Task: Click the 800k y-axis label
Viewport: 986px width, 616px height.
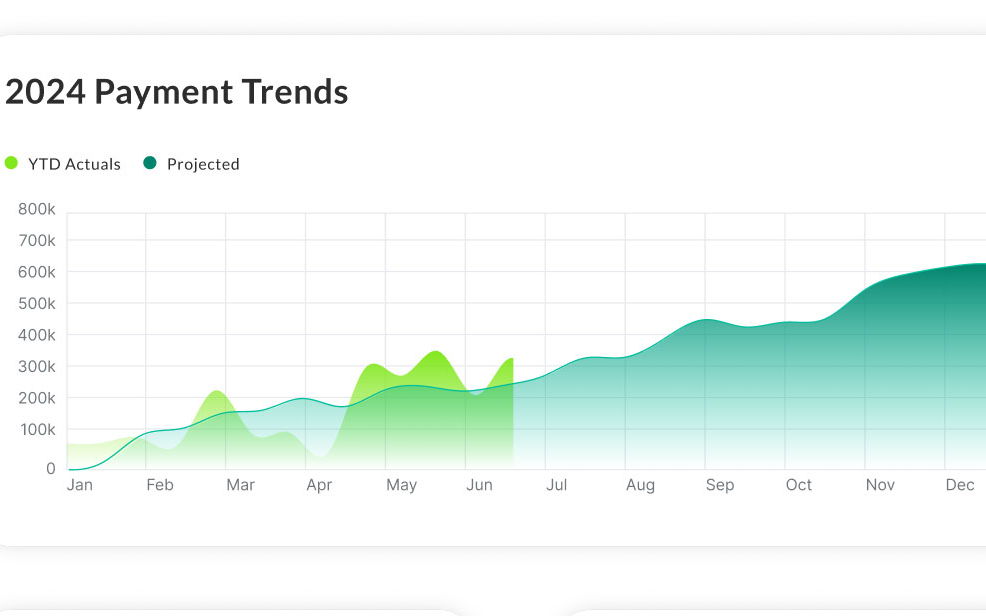Action: (36, 209)
